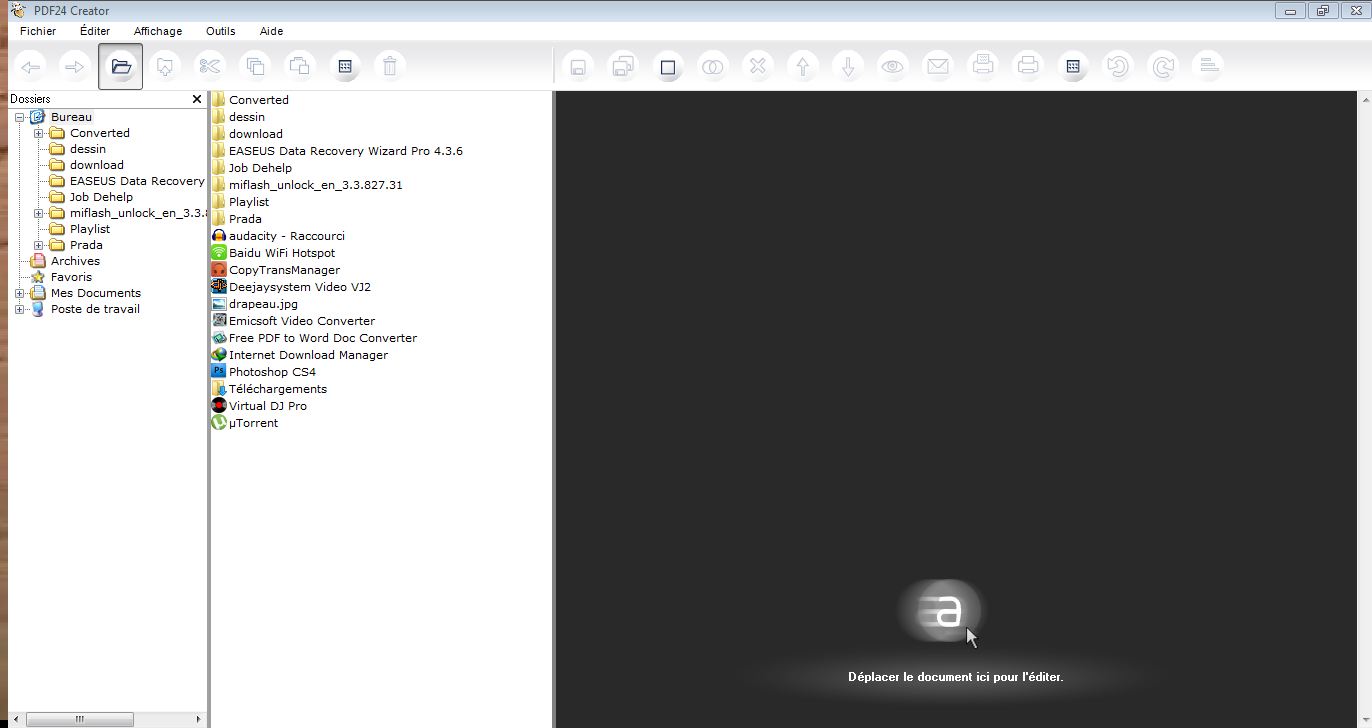Select 'Virtual DJ Pro' in the file list
This screenshot has width=1372, height=728.
pyautogui.click(x=268, y=406)
